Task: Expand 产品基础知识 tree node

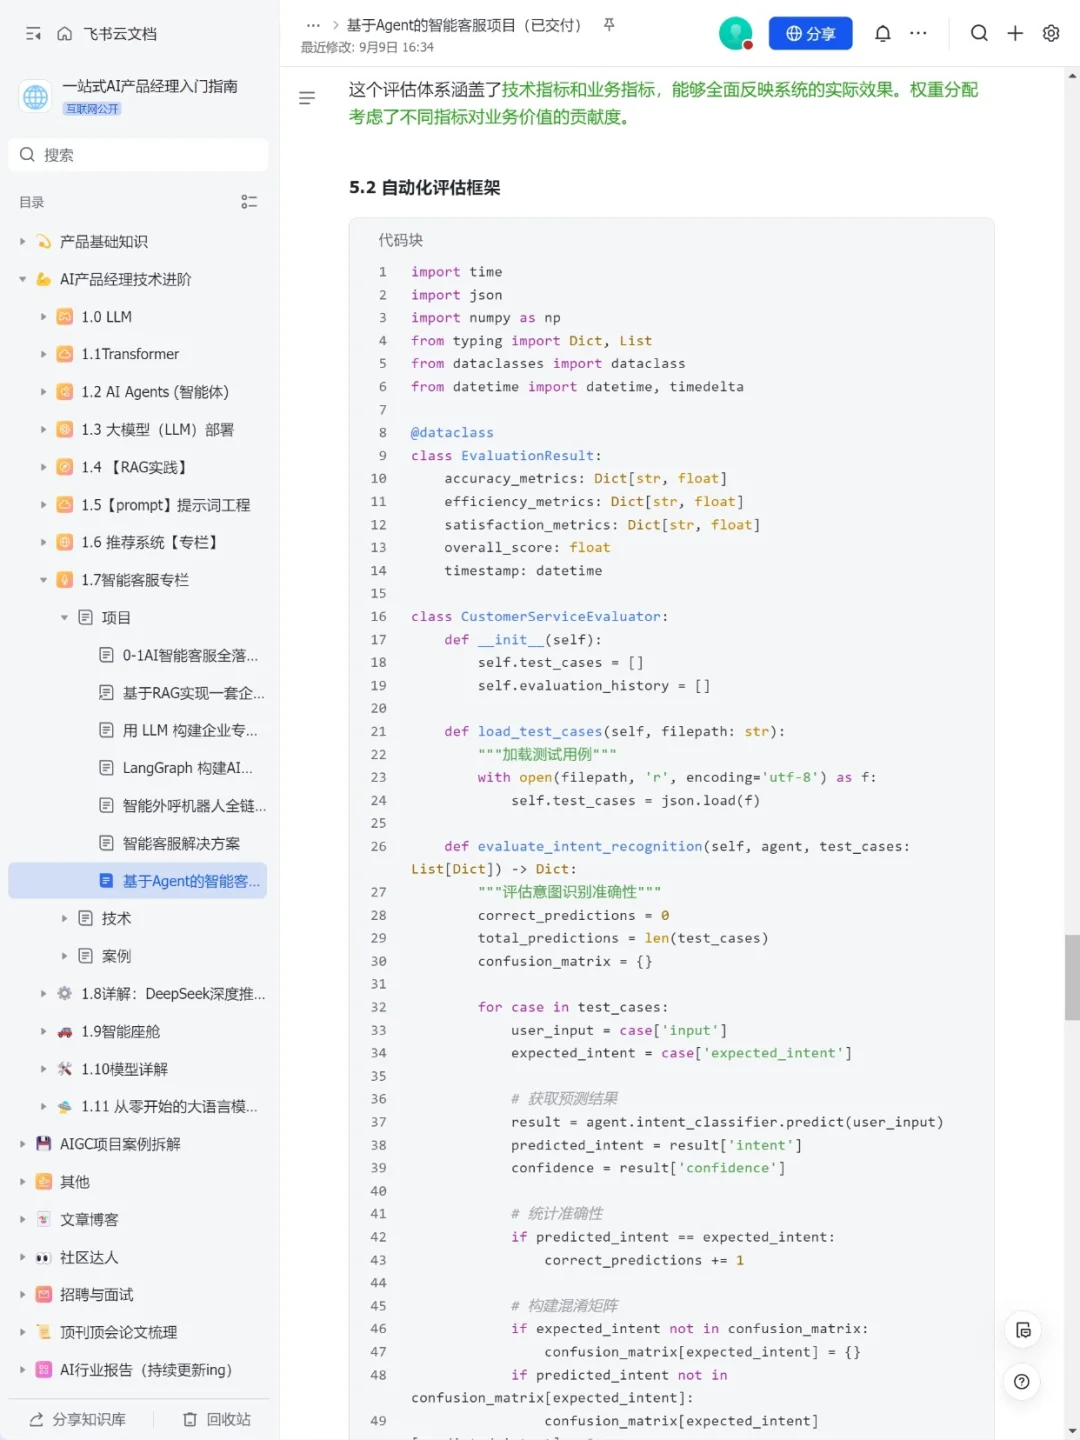Action: 22,242
